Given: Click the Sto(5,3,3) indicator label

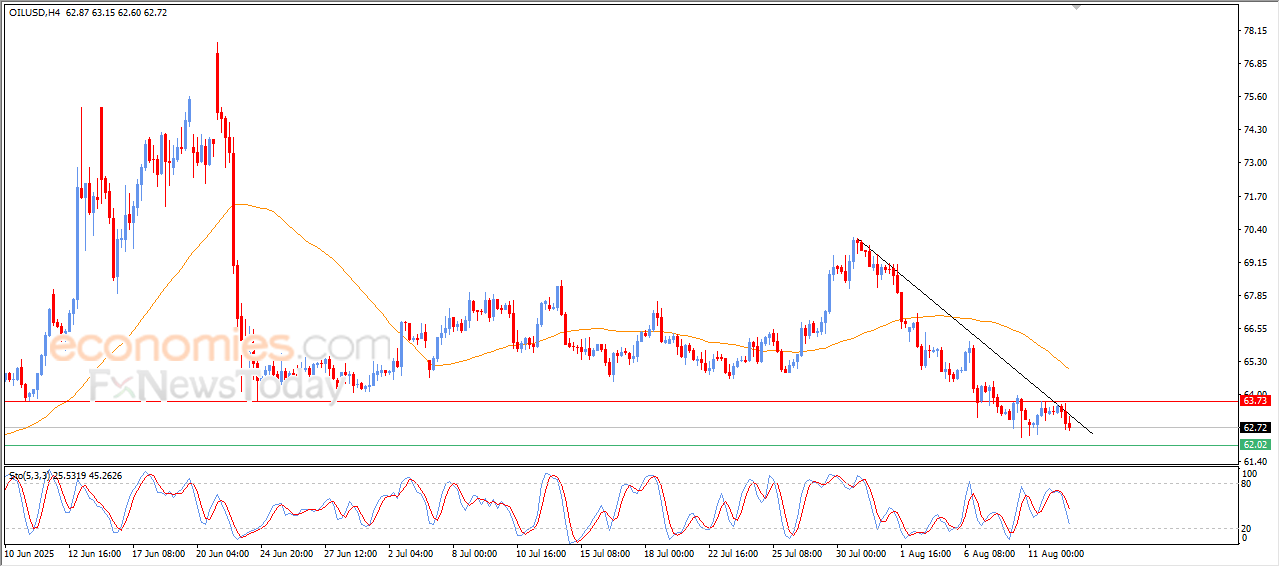Looking at the screenshot, I should click(31, 476).
